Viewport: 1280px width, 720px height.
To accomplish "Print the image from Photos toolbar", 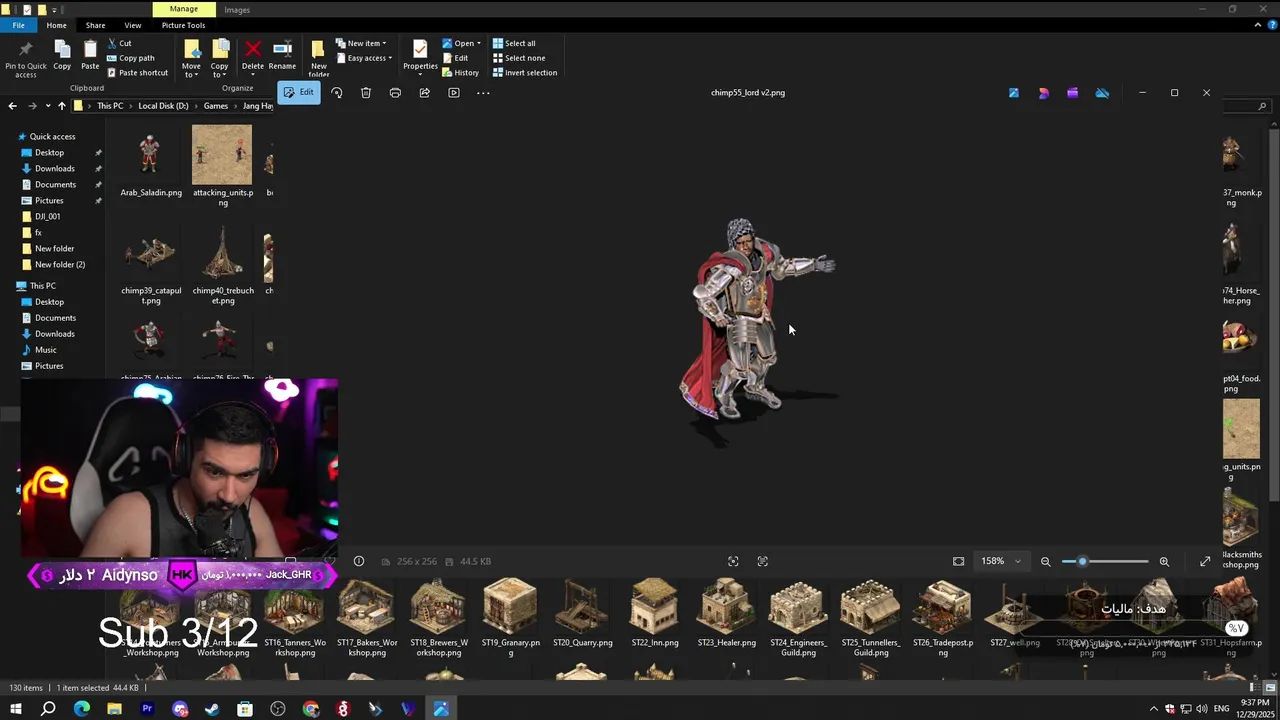I will 395,93.
